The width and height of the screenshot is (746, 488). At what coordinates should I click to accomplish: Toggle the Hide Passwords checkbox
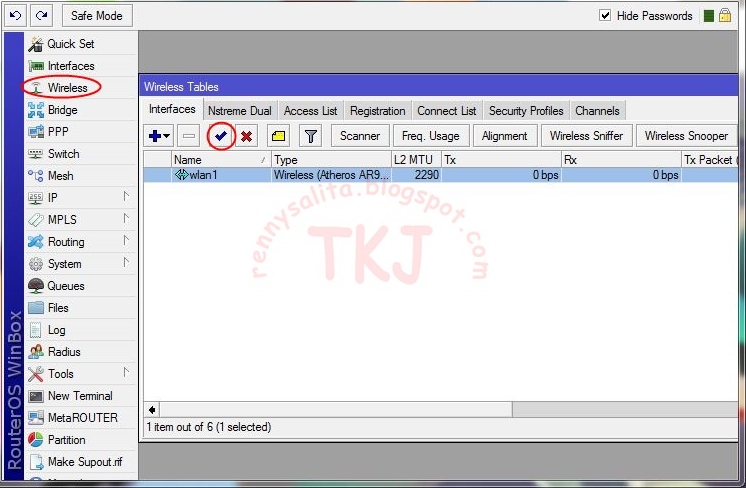[x=605, y=15]
